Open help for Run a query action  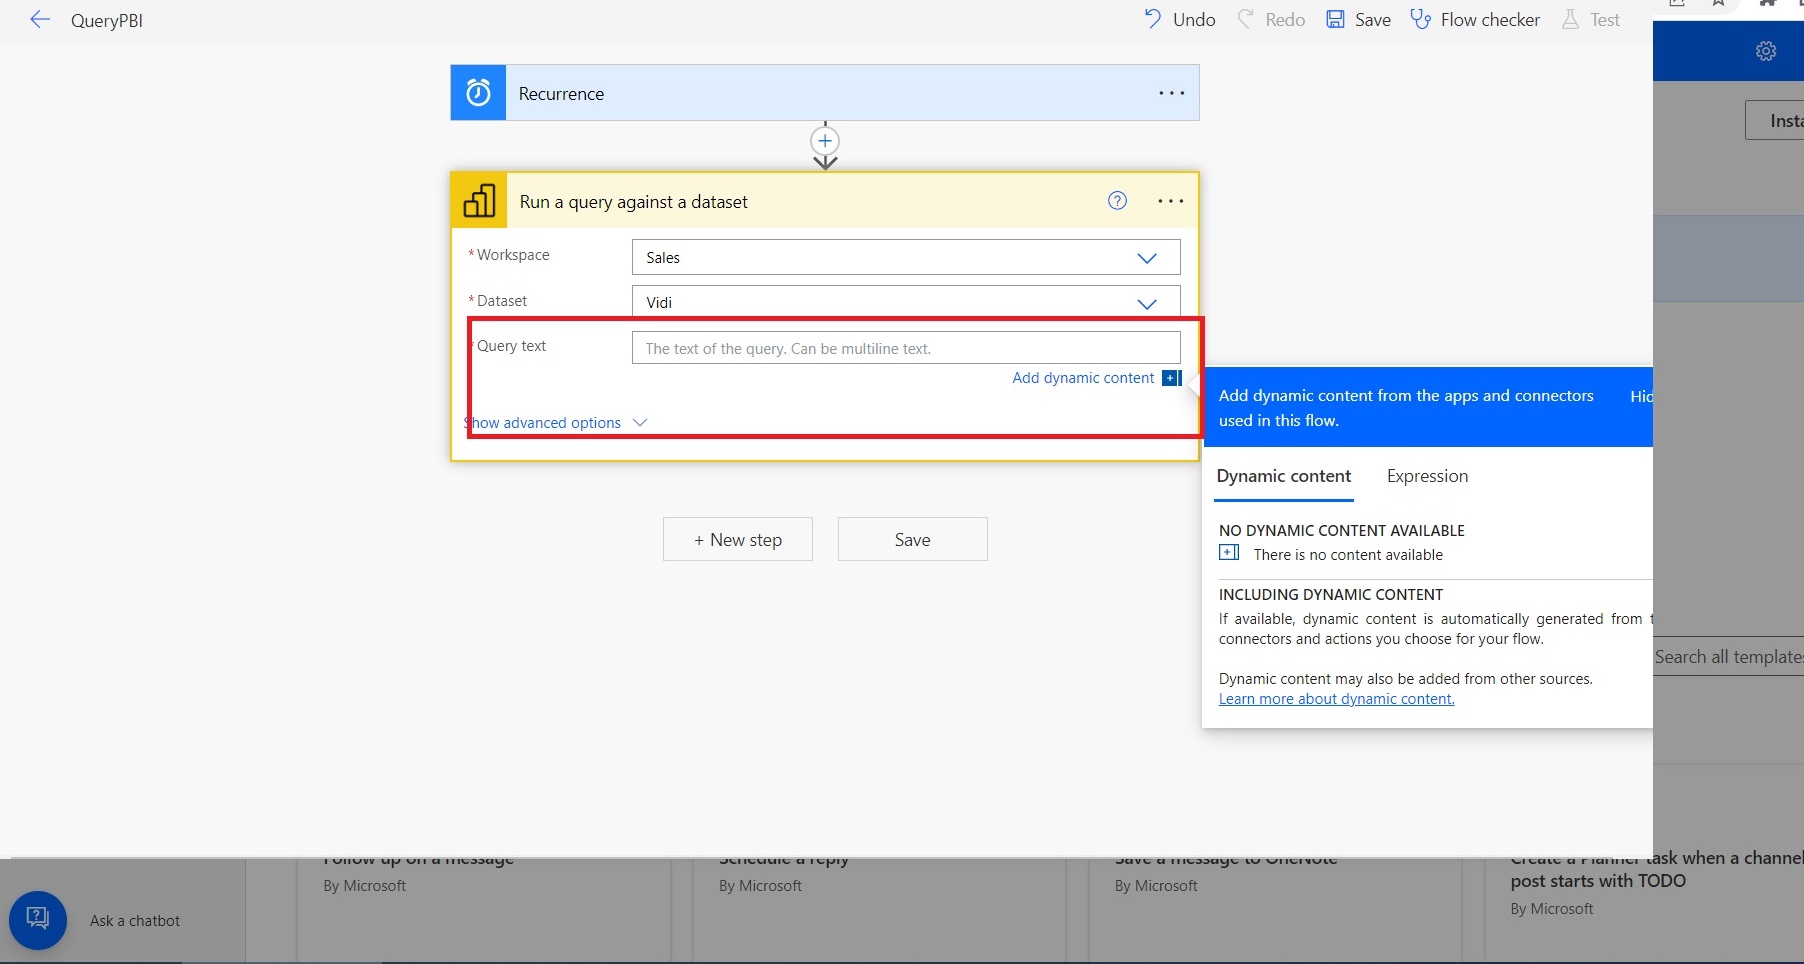click(1117, 201)
